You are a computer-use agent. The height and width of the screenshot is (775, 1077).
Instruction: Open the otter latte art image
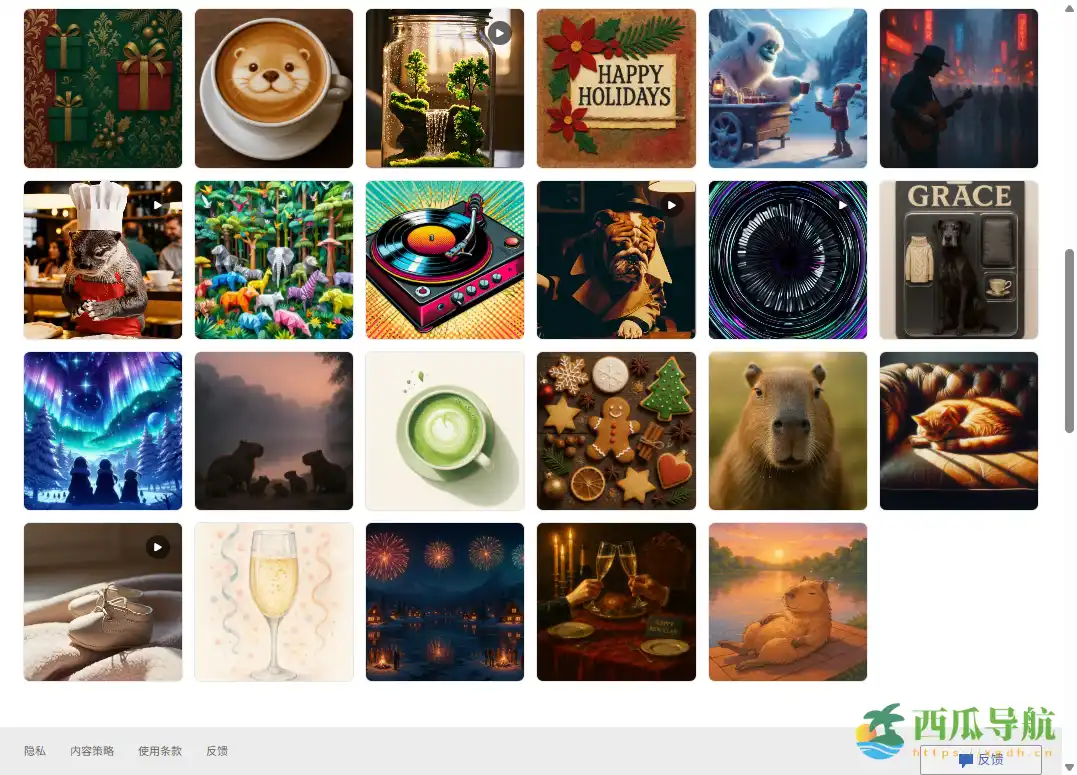[x=274, y=89]
